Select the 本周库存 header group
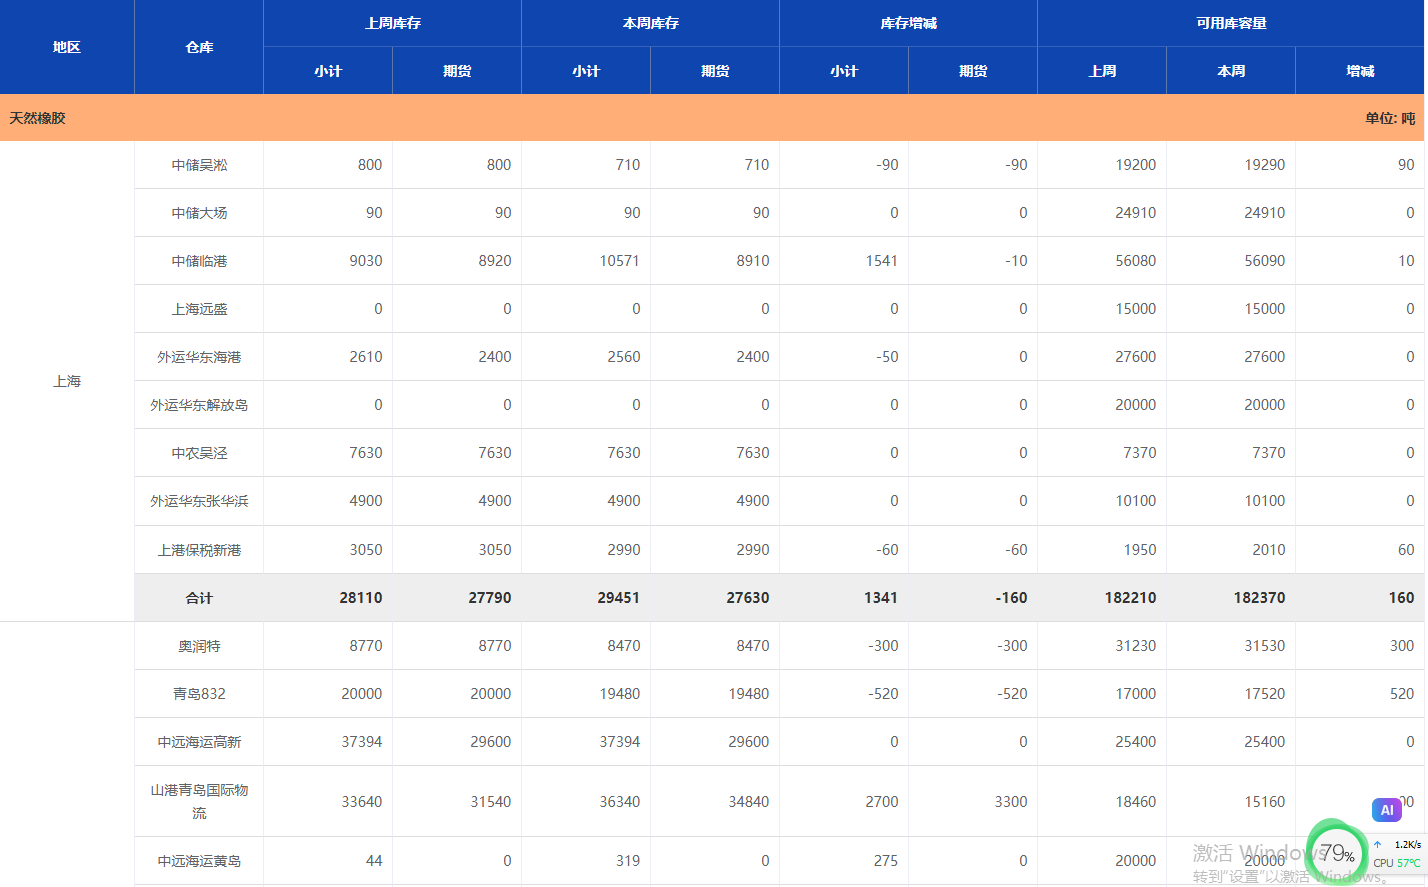1428x887 pixels. coord(650,23)
